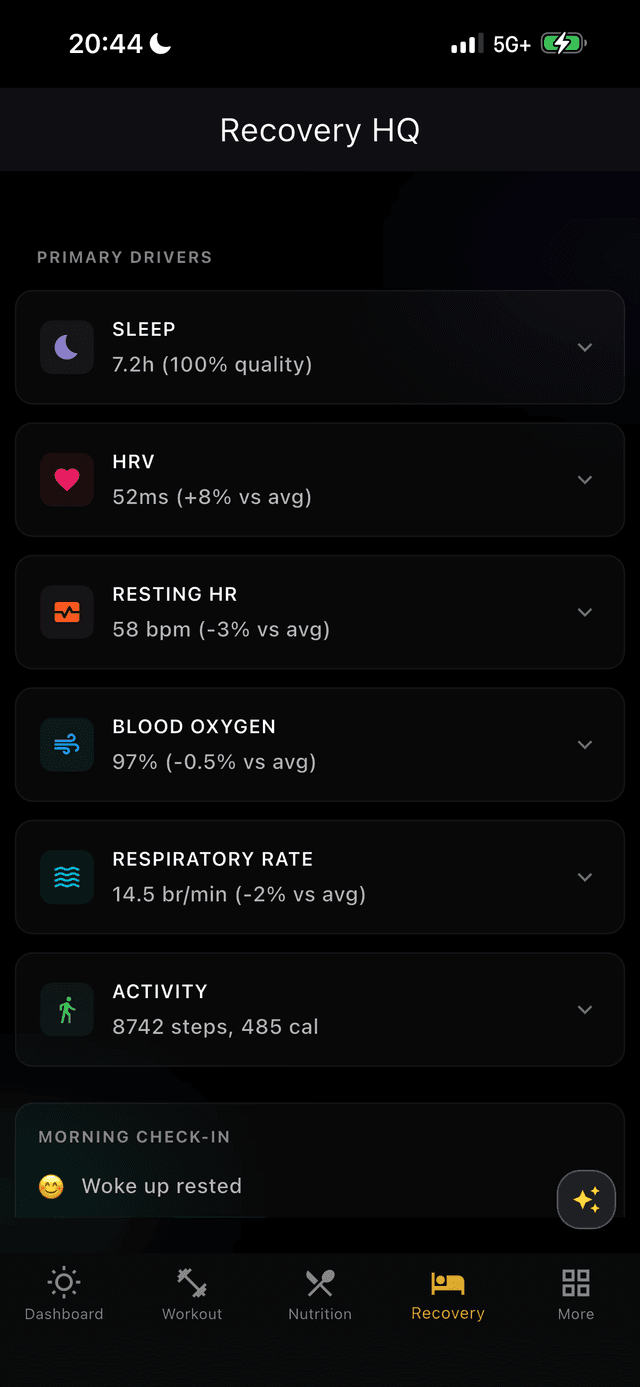The image size is (640, 1387).
Task: Expand the Activity card chevron
Action: pos(585,1010)
